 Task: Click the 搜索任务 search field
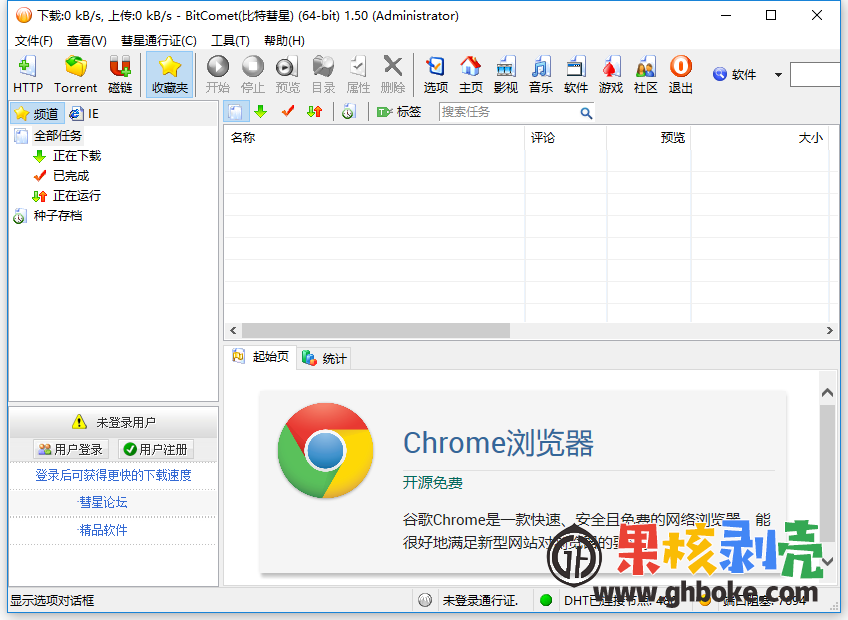tap(508, 112)
